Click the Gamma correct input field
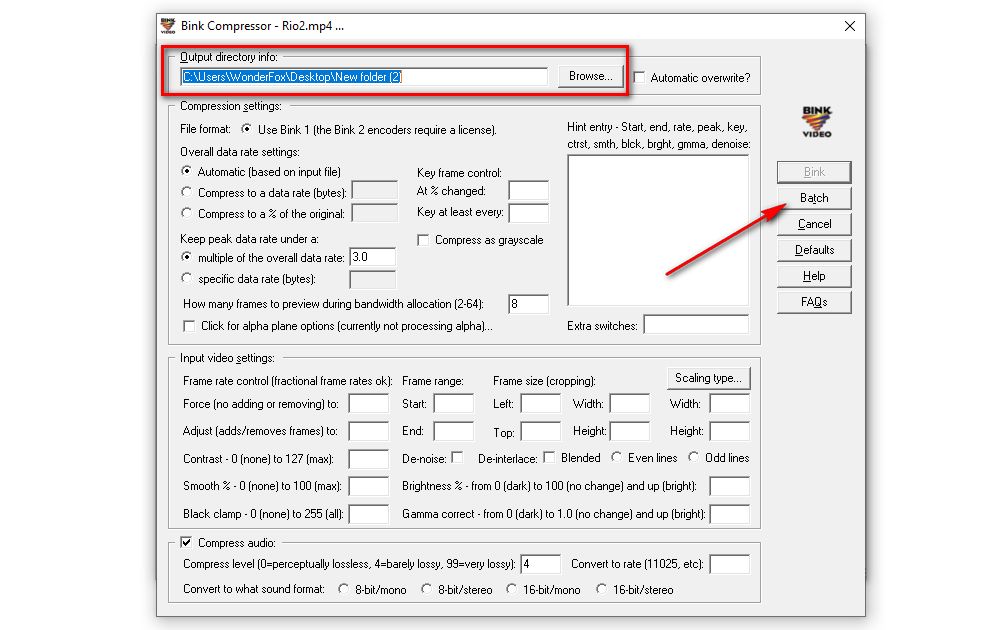The image size is (1000, 630). (x=730, y=514)
